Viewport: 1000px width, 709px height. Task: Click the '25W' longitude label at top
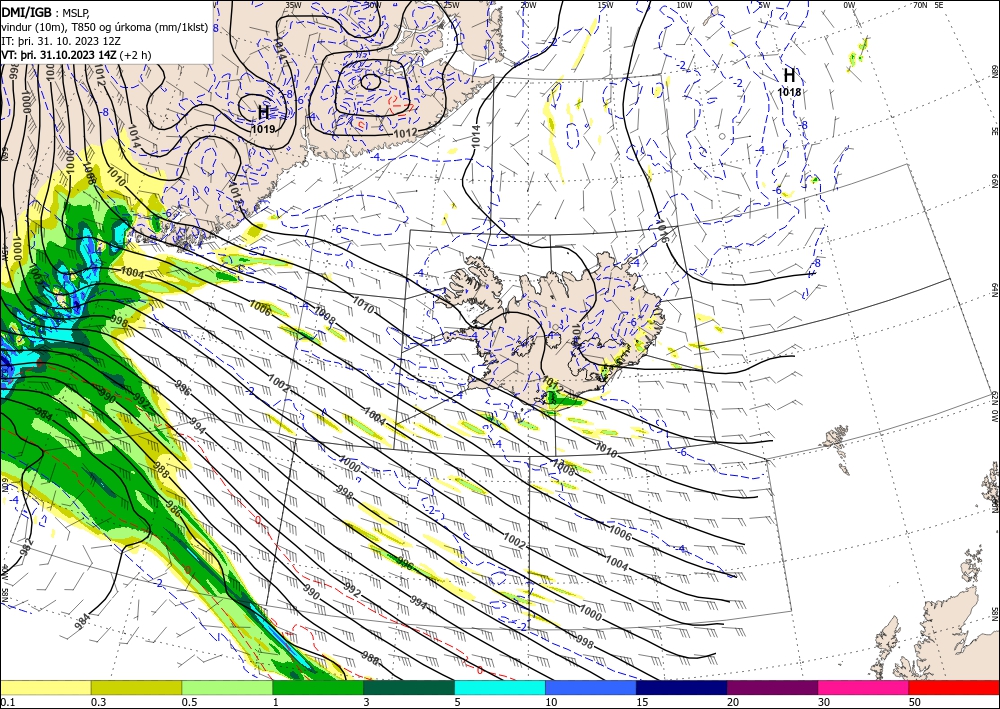click(450, 5)
